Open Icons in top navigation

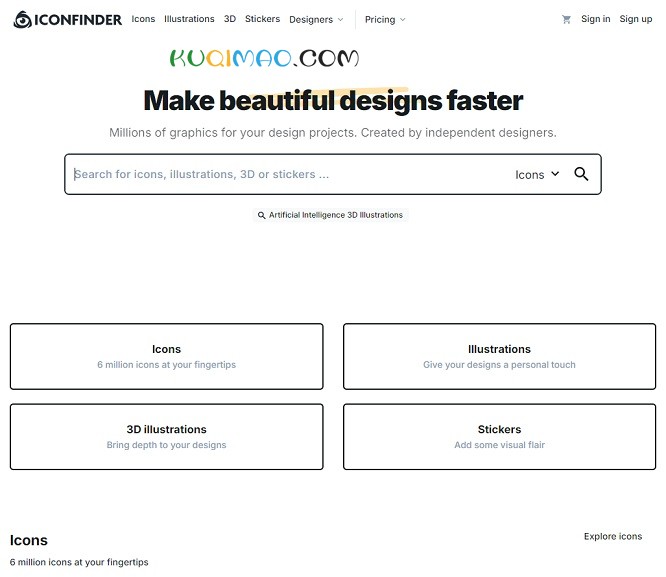point(143,19)
